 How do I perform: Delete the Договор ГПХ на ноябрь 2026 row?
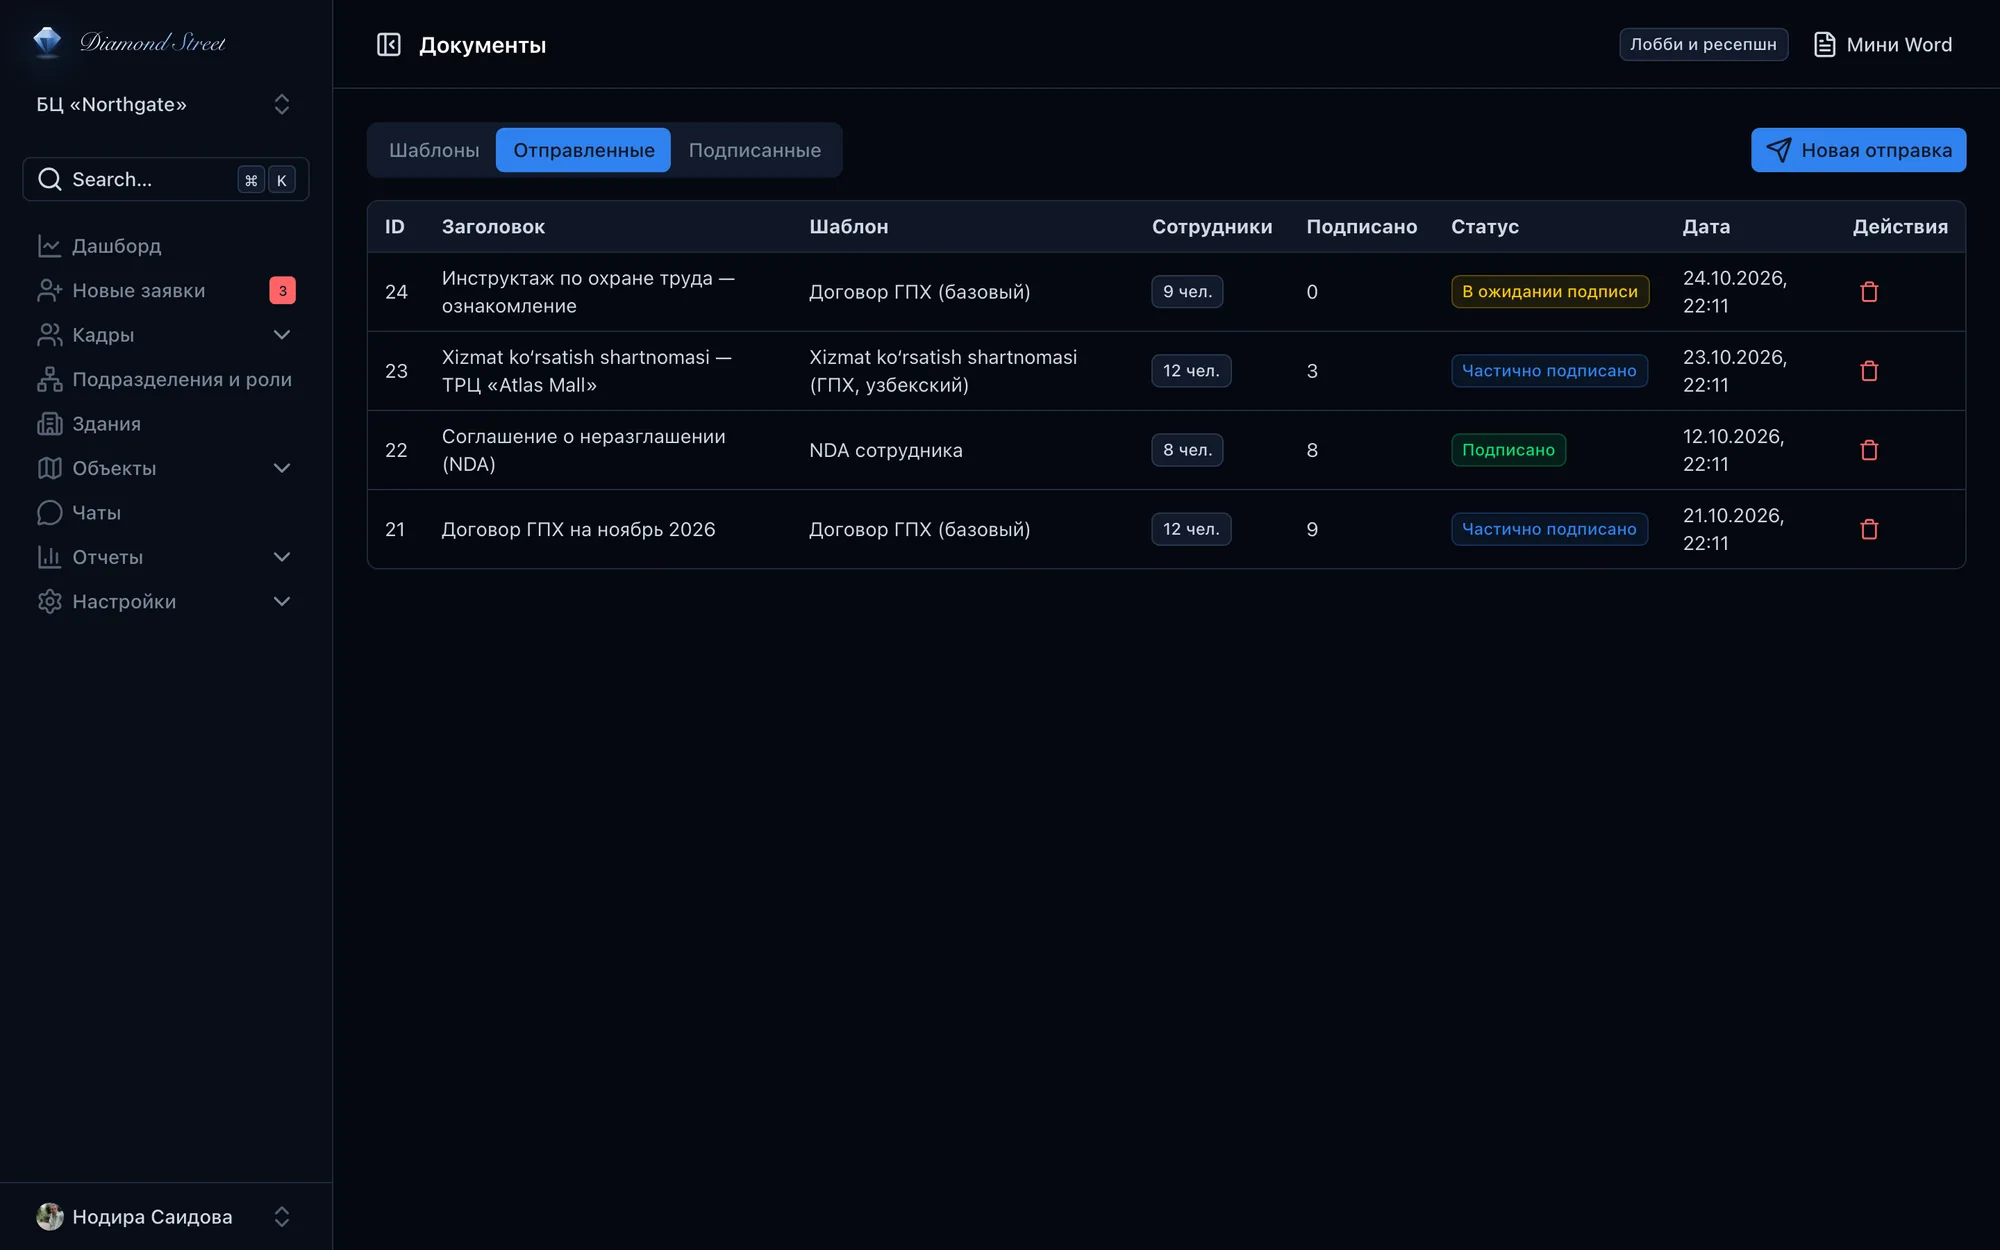1869,529
